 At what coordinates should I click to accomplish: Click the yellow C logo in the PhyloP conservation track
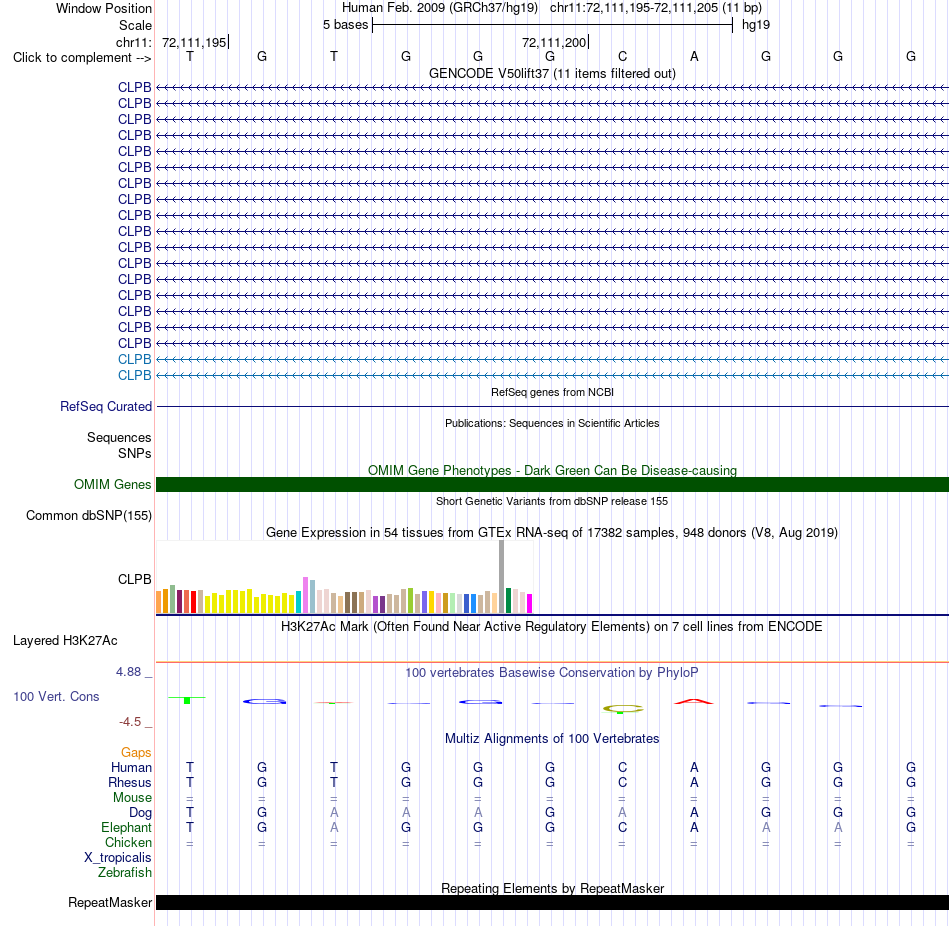point(623,708)
